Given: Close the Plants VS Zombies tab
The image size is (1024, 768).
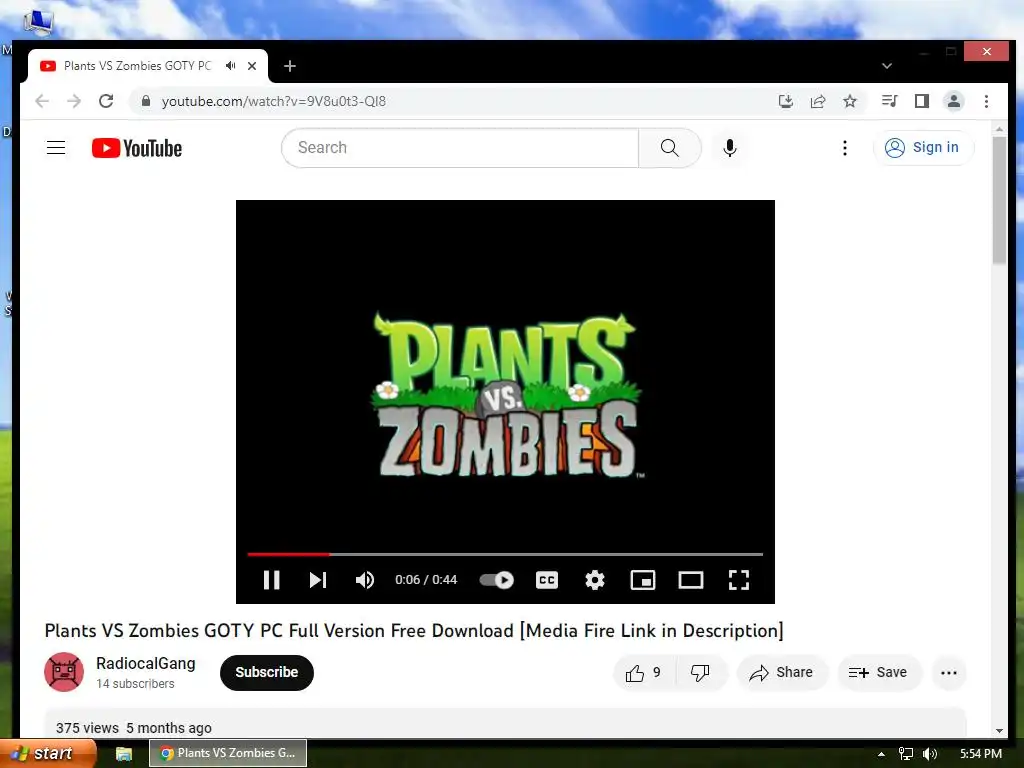Looking at the screenshot, I should (252, 66).
